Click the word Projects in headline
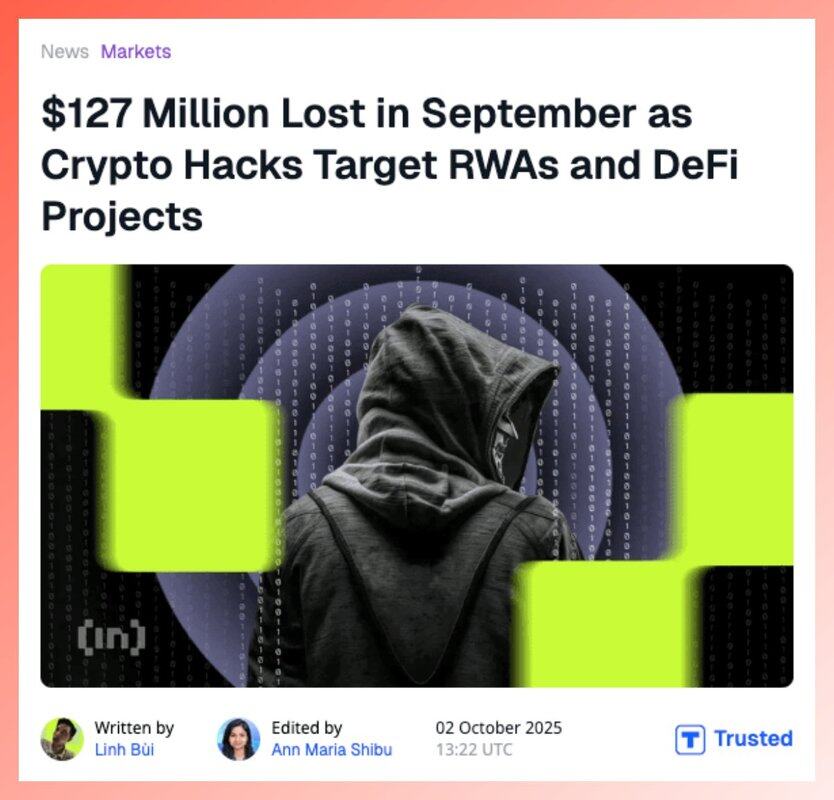This screenshot has width=834, height=800. [122, 216]
